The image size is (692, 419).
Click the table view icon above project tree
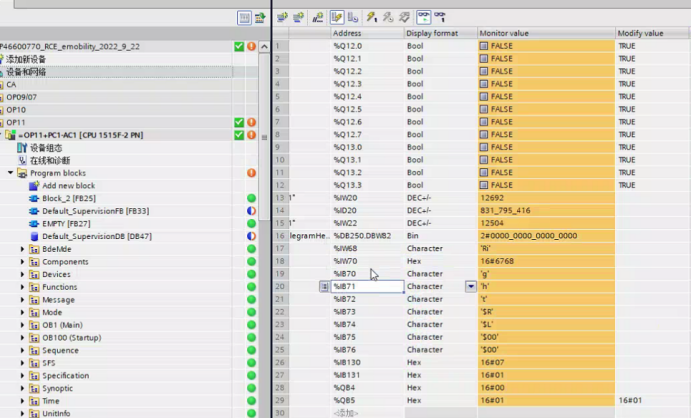pos(244,18)
